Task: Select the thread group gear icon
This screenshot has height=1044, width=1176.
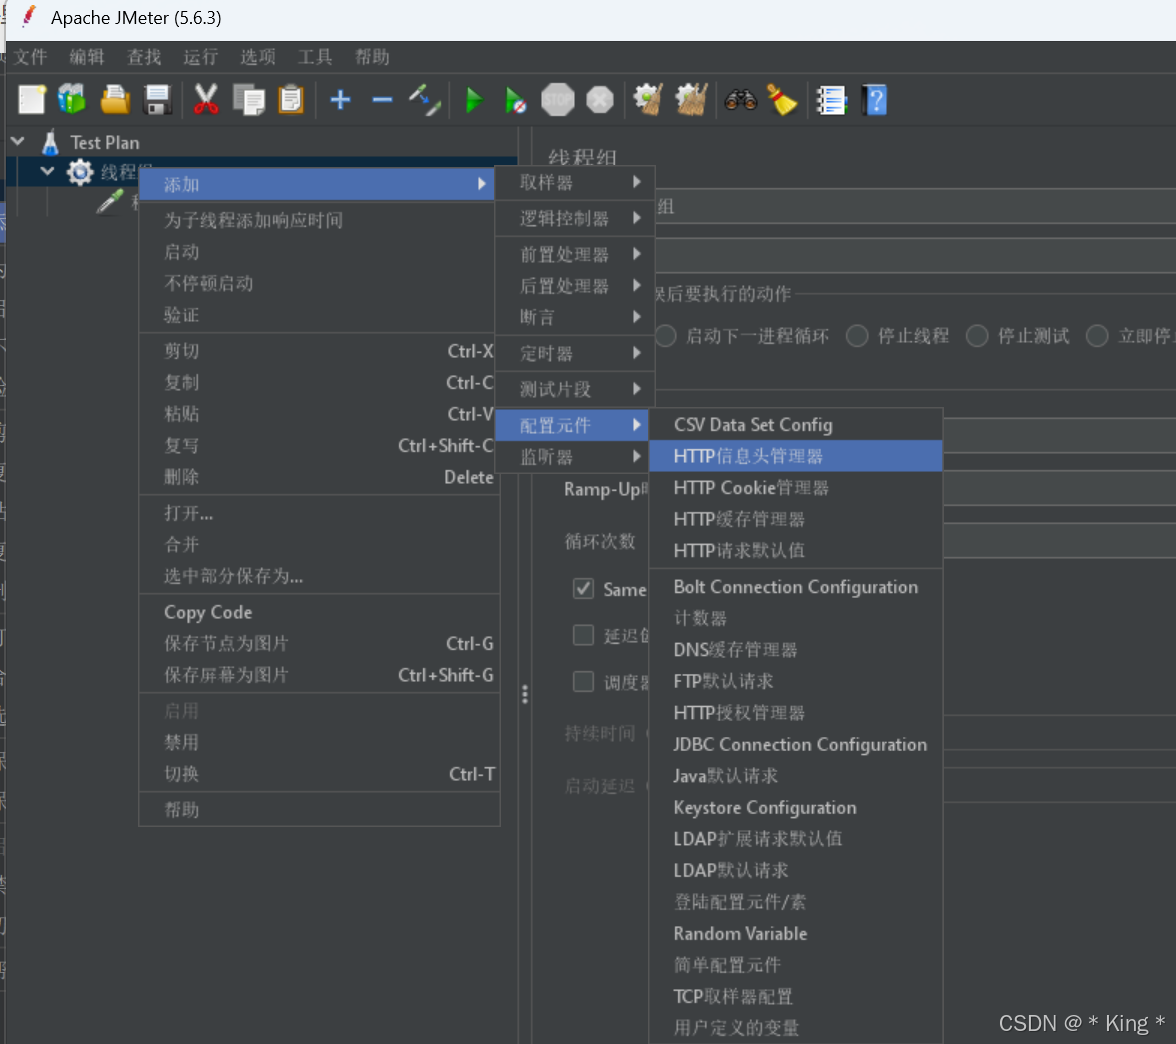Action: click(x=80, y=172)
